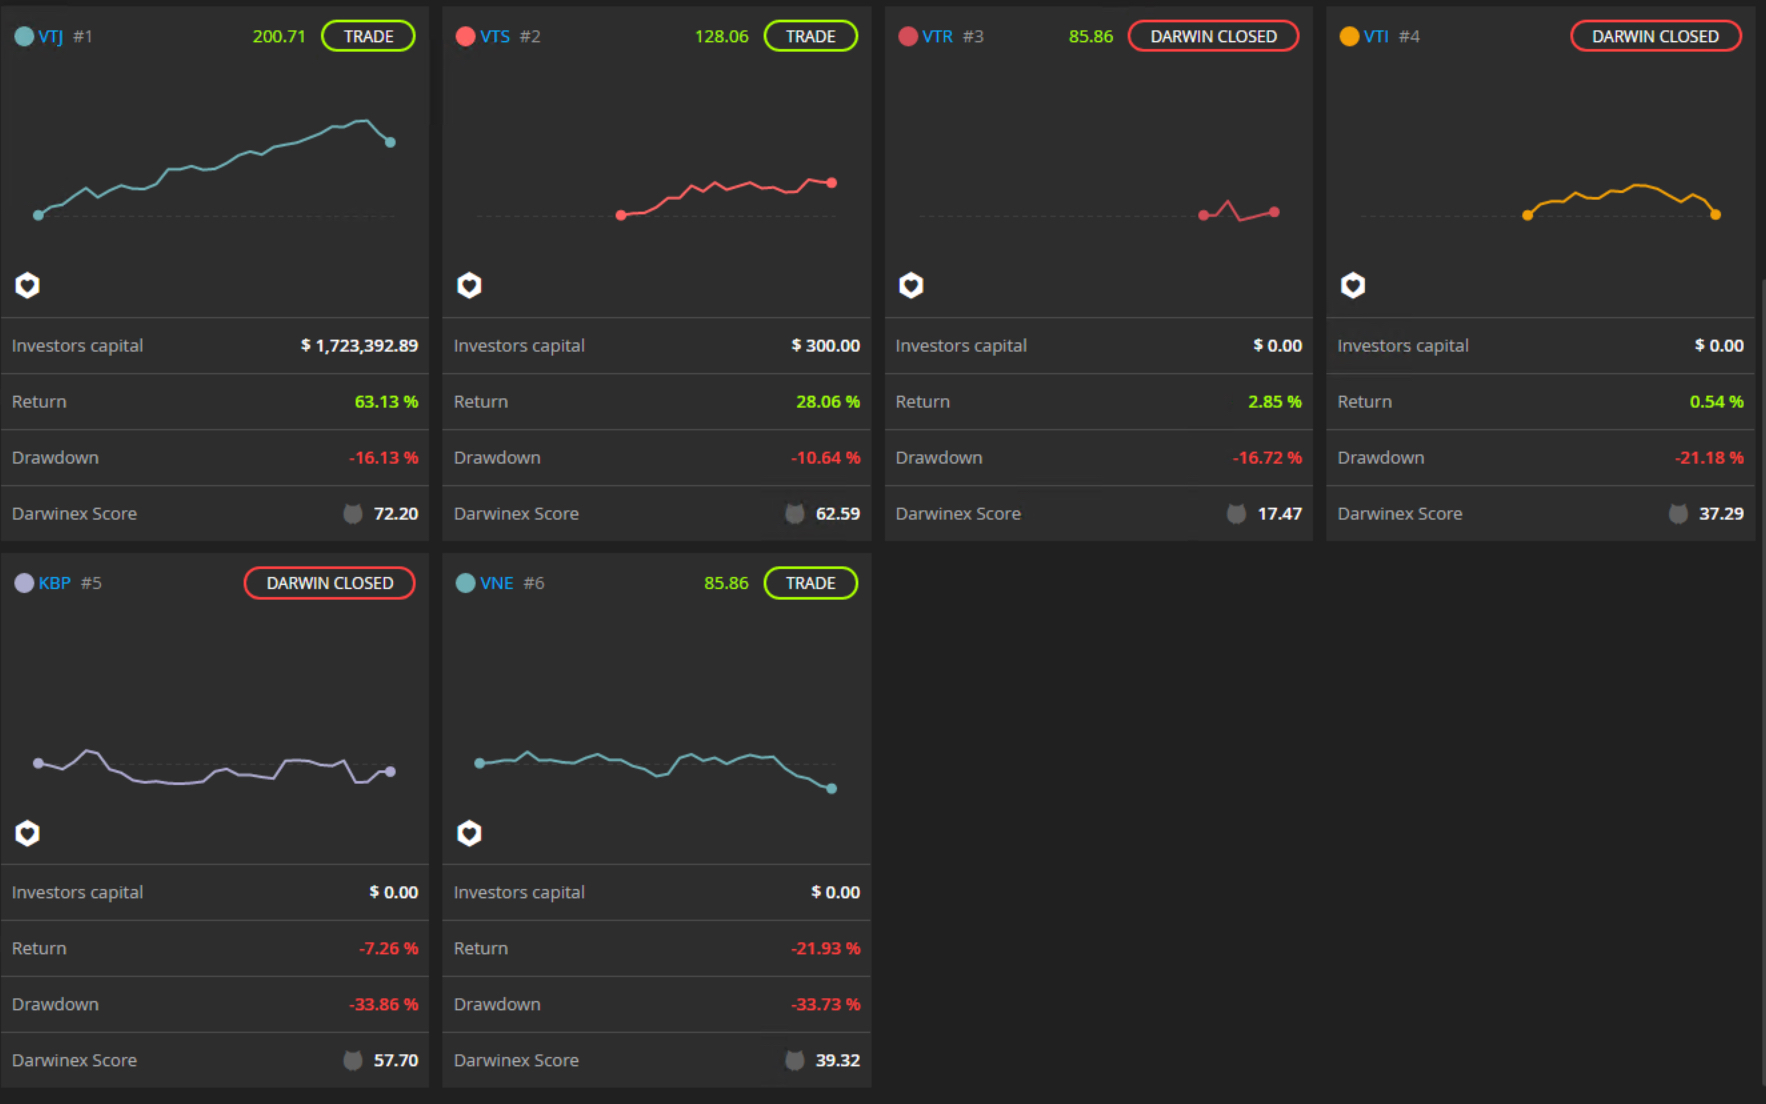Click the shield badge icon on VTR card
Screen dimensions: 1766x1104
coord(911,286)
